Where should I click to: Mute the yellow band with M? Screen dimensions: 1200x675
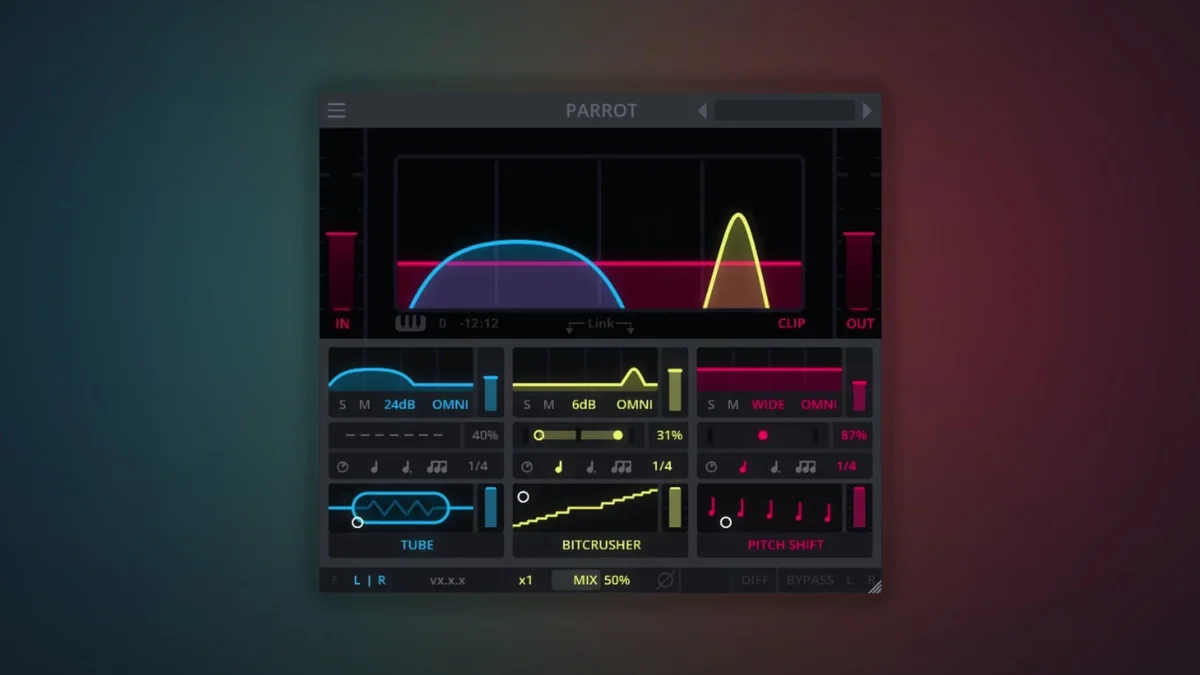pyautogui.click(x=549, y=405)
